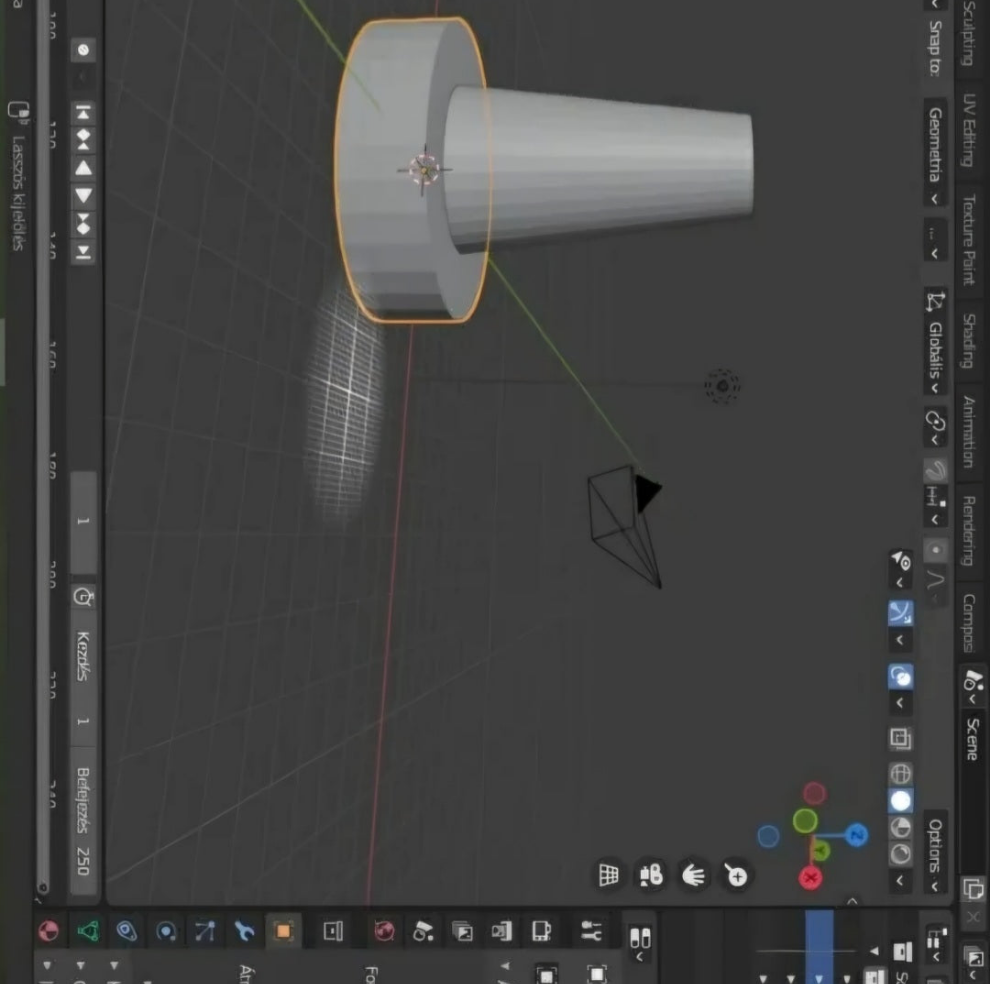Toggle X-ray view in viewport header
Viewport: 990px width, 984px height.
click(900, 739)
